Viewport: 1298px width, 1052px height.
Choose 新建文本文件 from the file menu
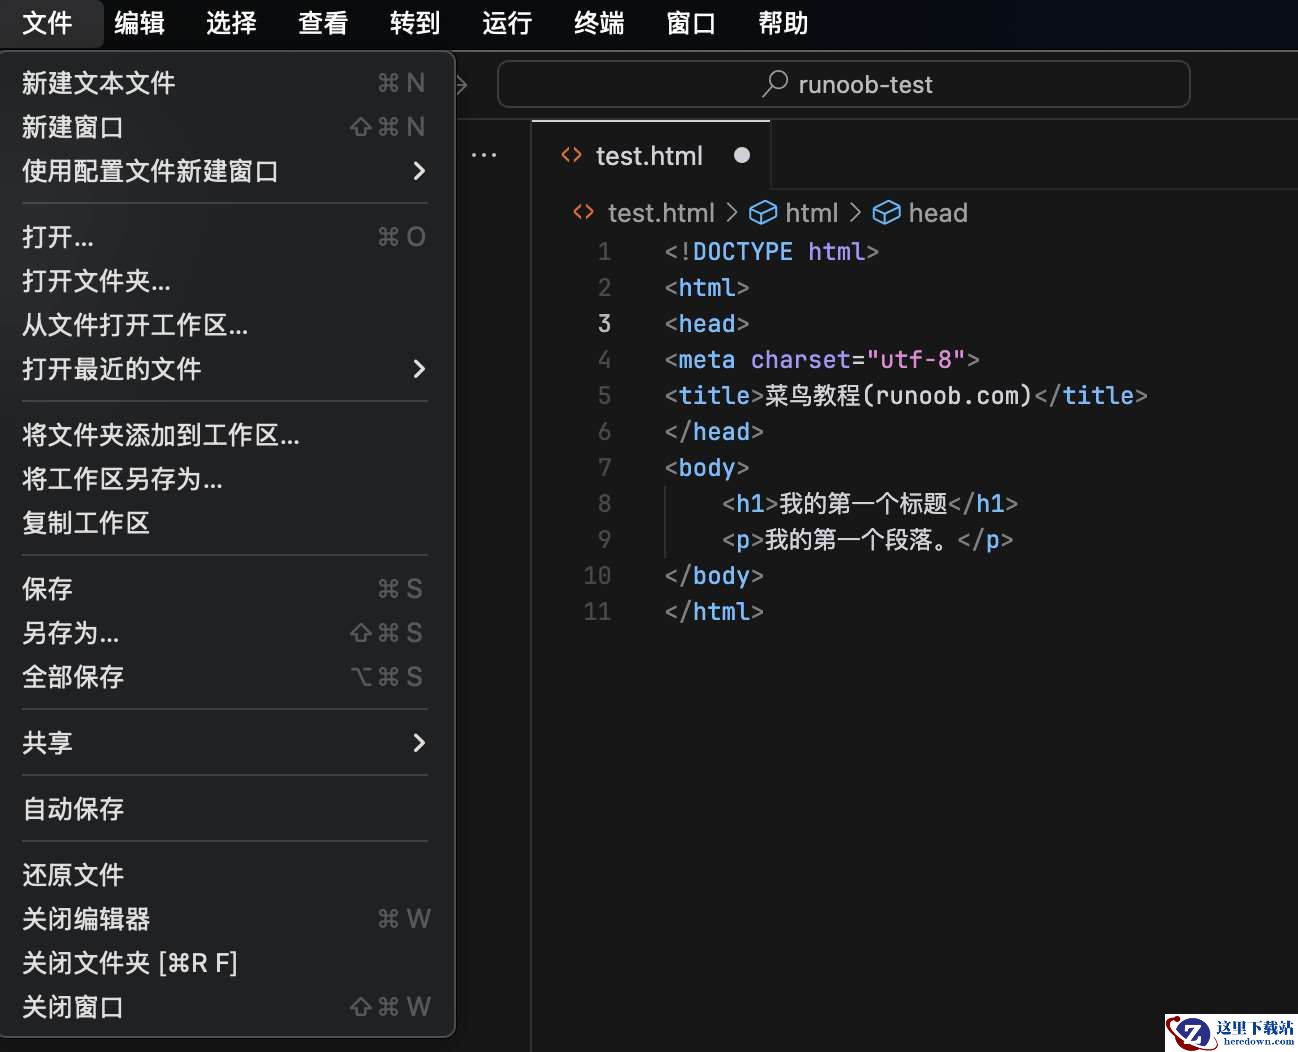click(227, 83)
